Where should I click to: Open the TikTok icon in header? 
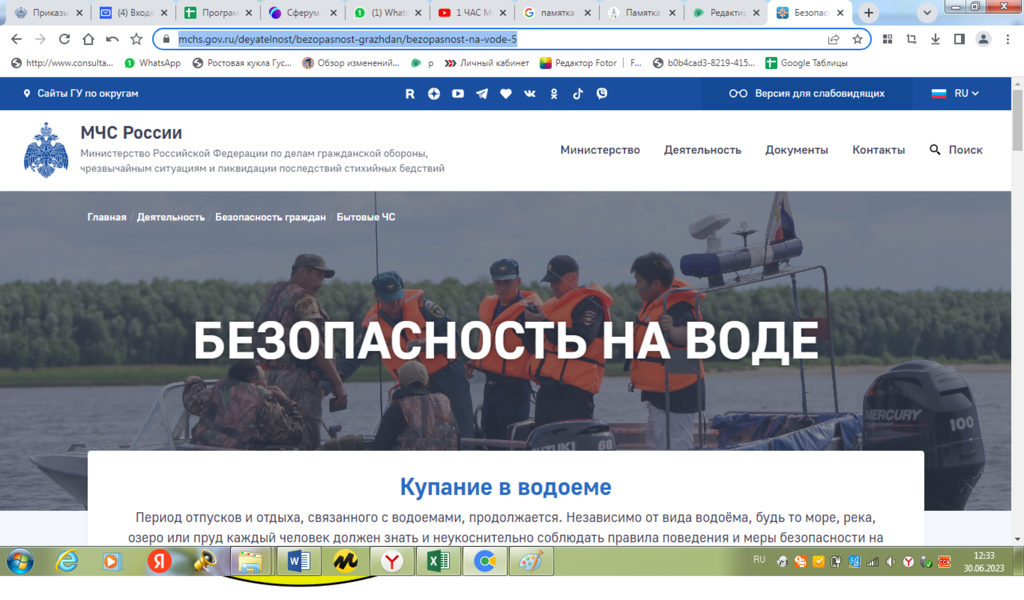pyautogui.click(x=578, y=93)
